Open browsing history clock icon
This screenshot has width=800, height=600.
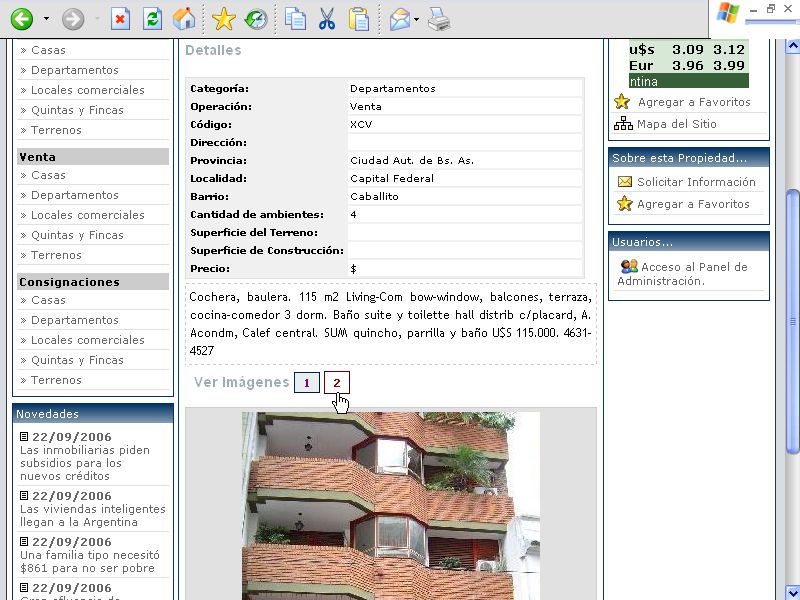pyautogui.click(x=256, y=19)
